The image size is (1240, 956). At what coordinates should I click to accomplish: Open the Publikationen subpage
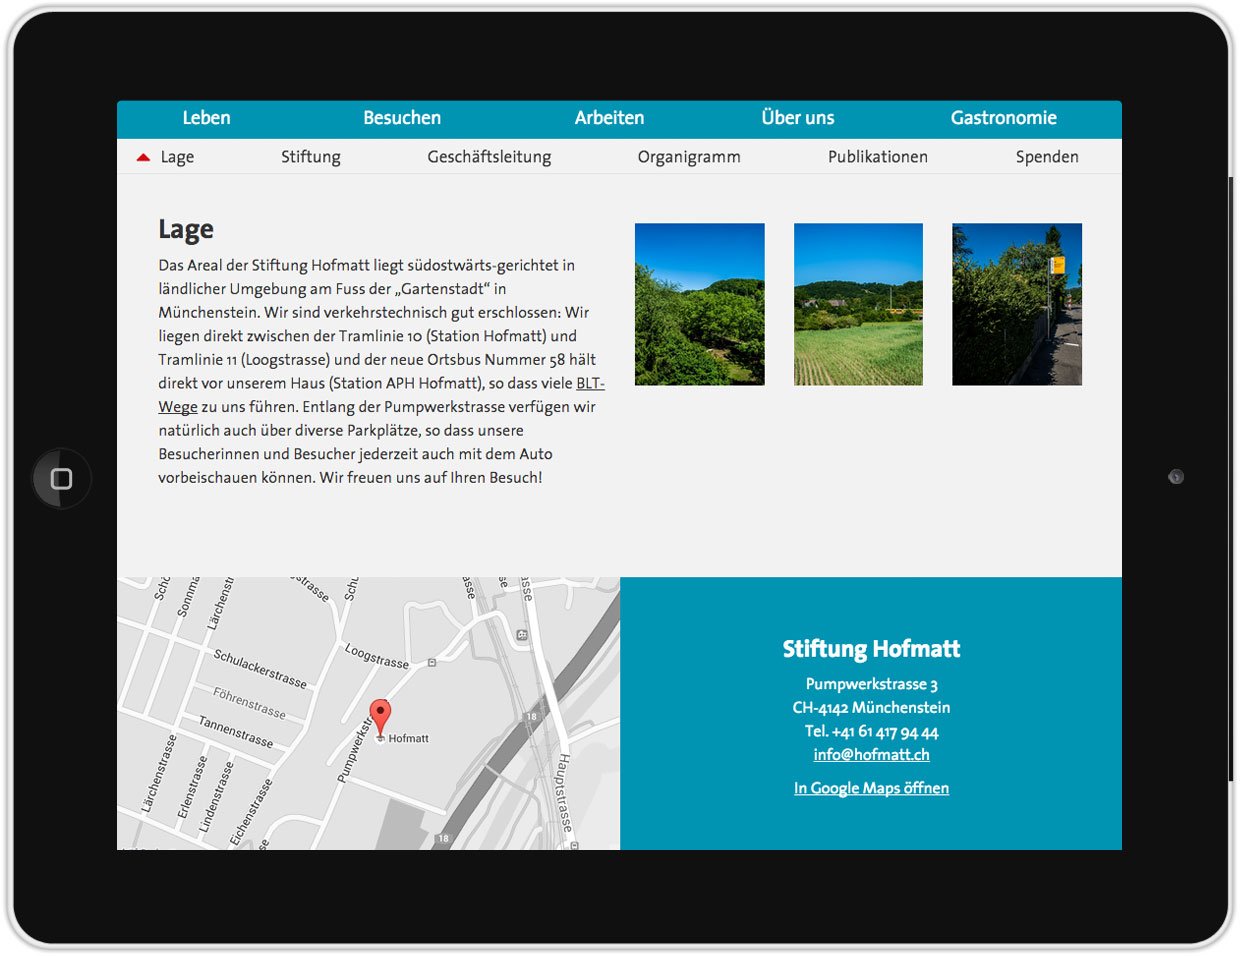[877, 157]
